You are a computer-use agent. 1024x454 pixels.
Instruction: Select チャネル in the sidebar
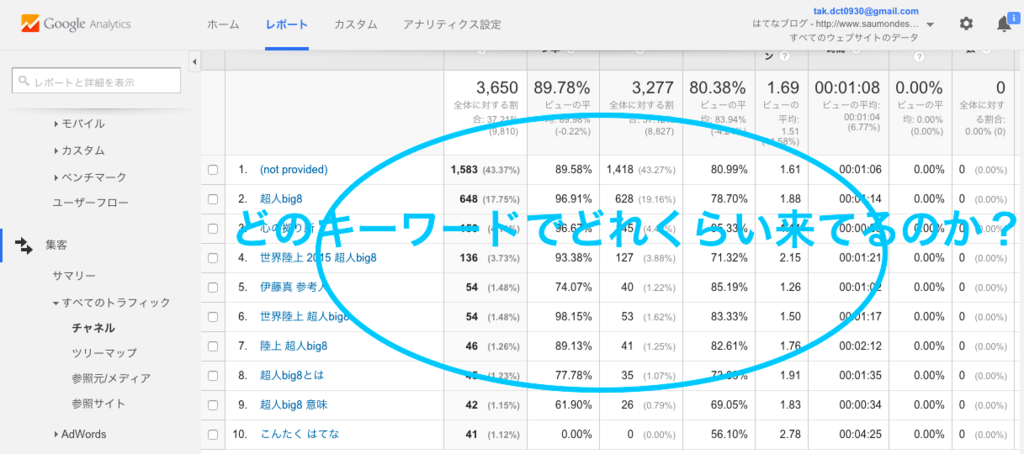[x=93, y=328]
